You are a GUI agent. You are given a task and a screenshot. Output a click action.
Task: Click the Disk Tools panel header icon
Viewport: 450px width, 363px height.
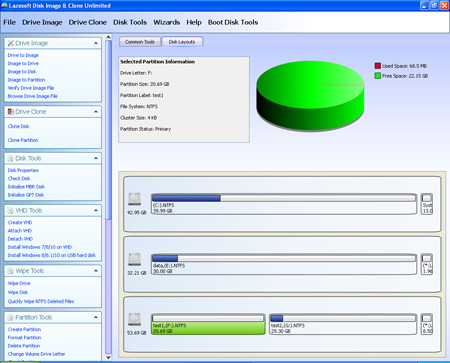(11, 158)
